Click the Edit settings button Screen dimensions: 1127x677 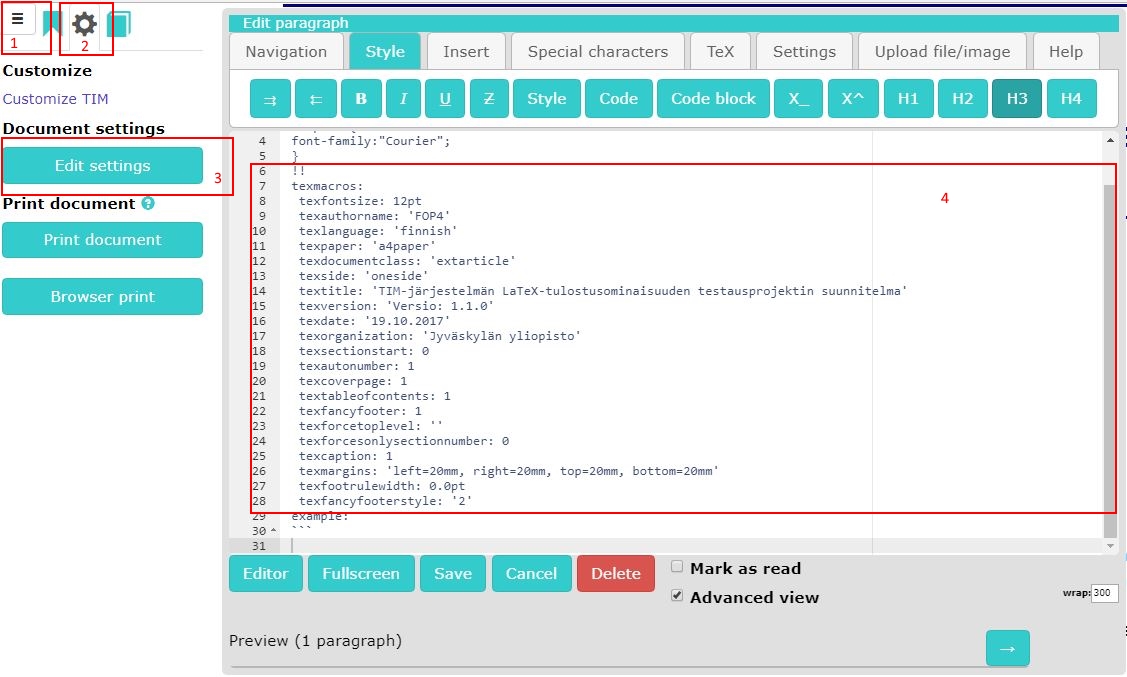point(103,165)
